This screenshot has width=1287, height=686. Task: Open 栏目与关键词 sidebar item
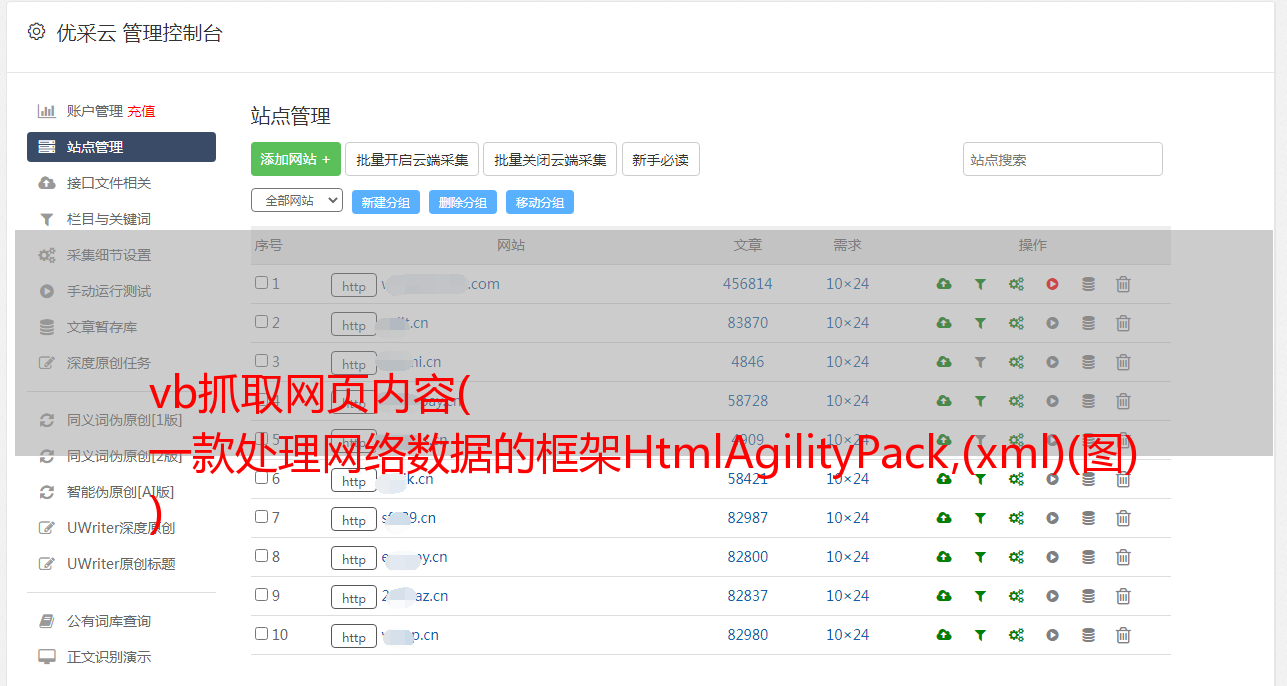pos(109,219)
